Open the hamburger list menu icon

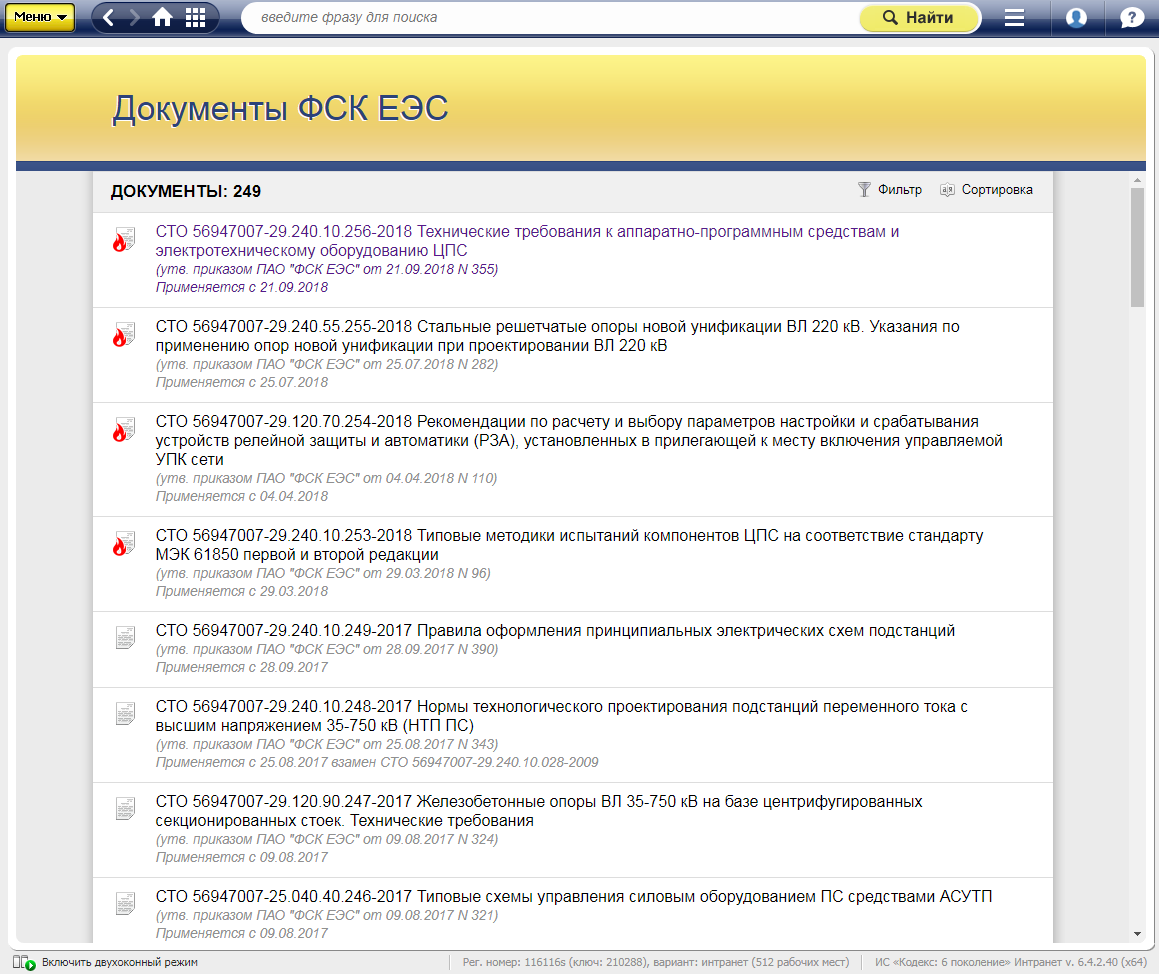click(x=1015, y=18)
